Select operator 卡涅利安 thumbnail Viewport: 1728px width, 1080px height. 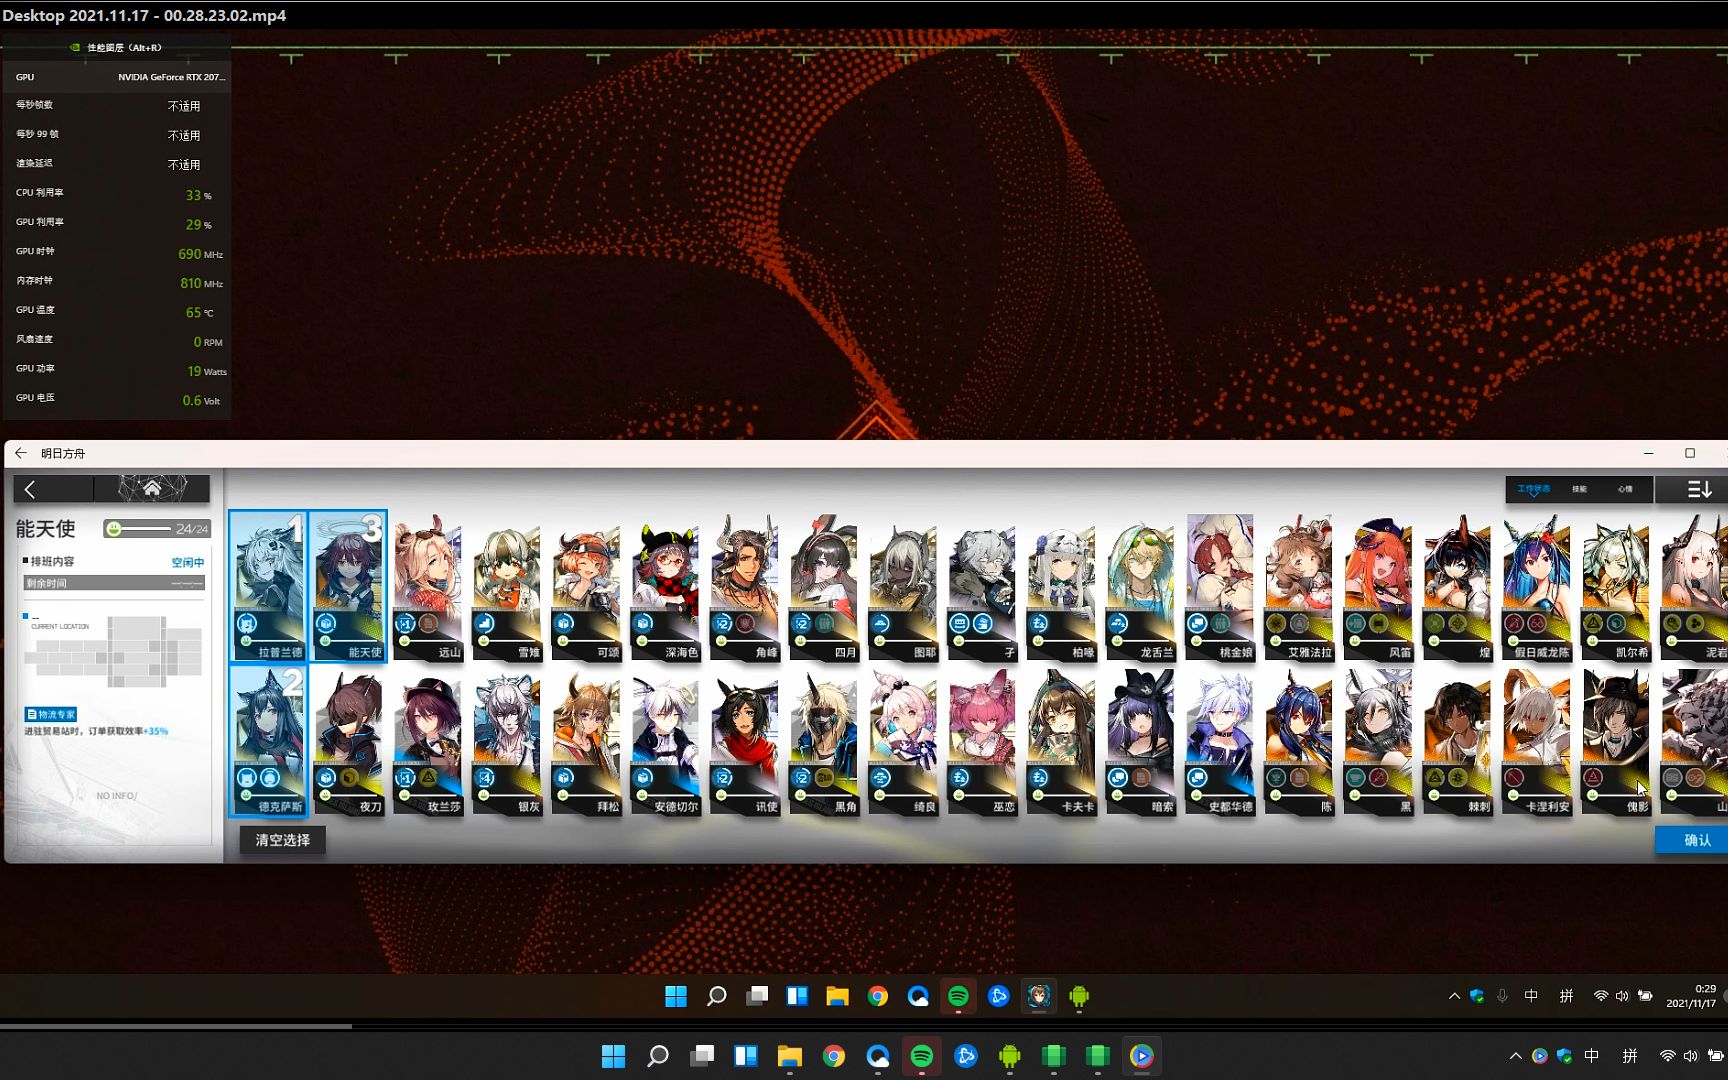1537,741
